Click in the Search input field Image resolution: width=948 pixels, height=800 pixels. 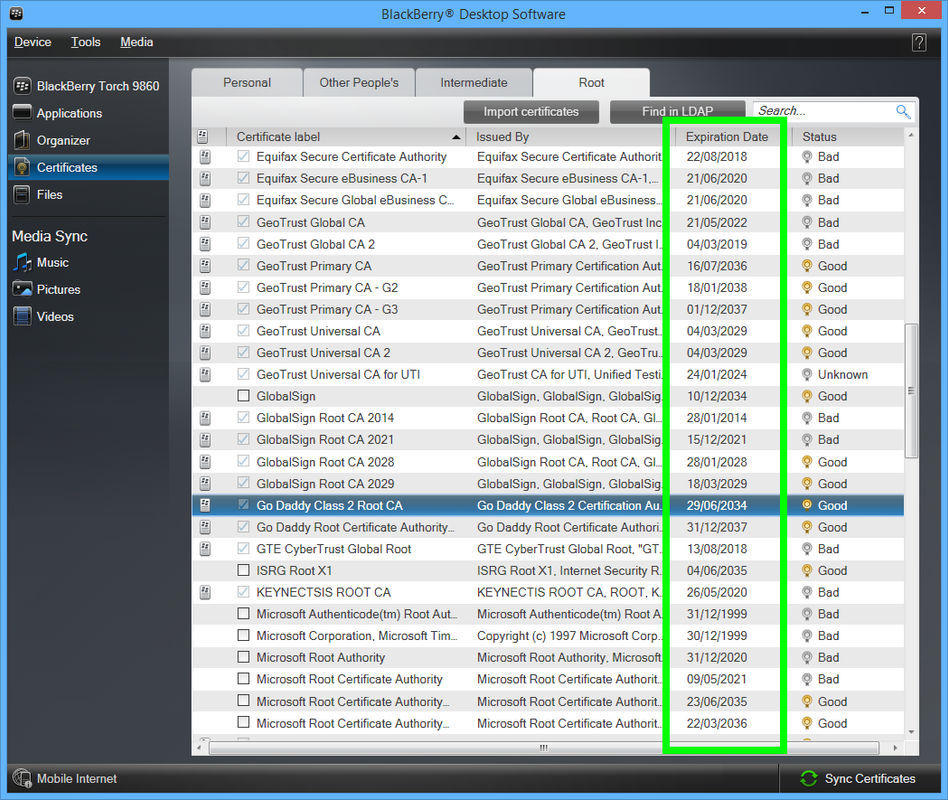(x=823, y=111)
